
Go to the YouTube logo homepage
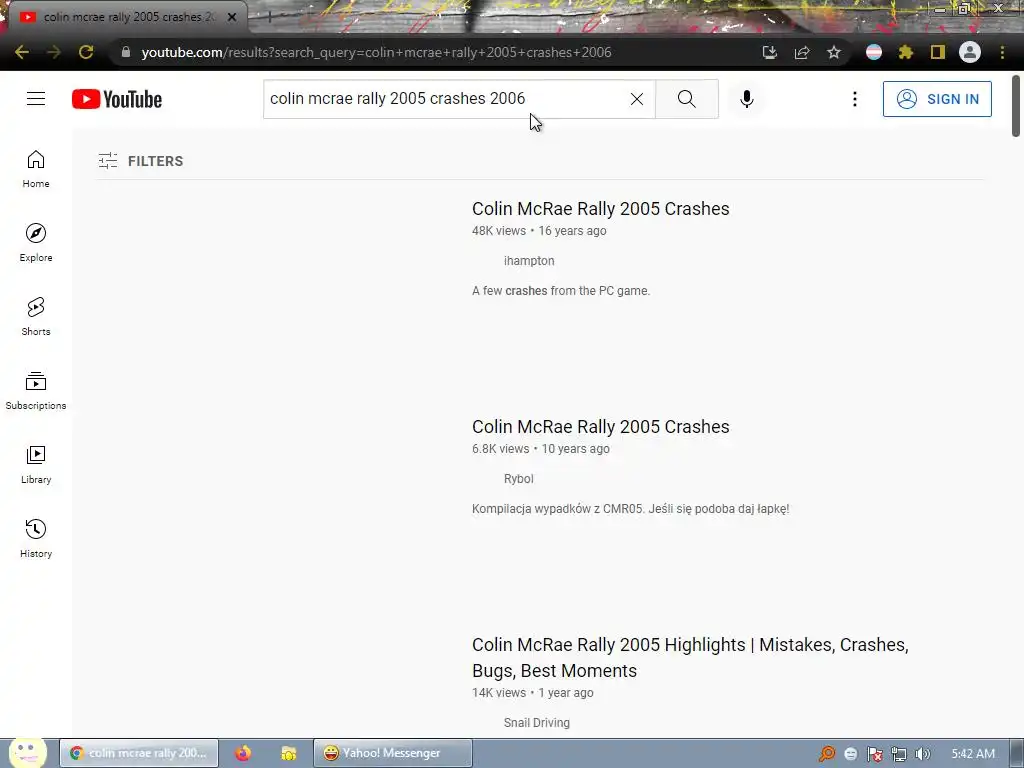point(117,99)
